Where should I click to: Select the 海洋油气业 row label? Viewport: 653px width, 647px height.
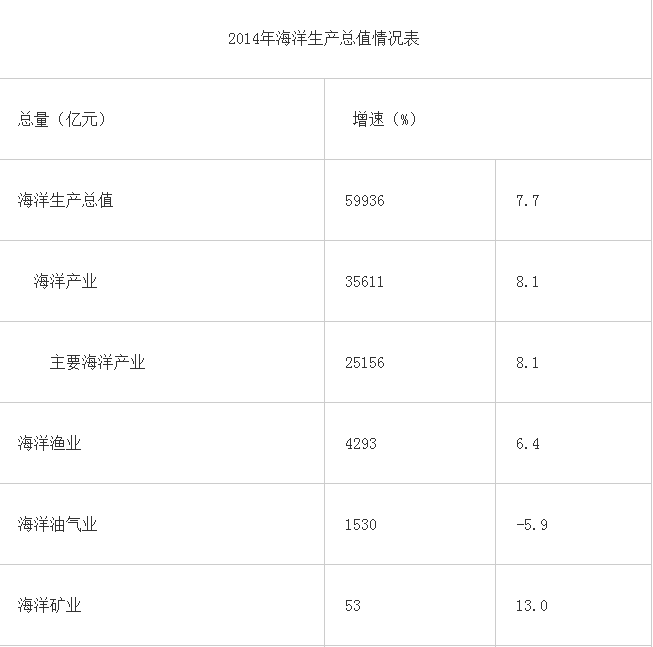point(57,524)
